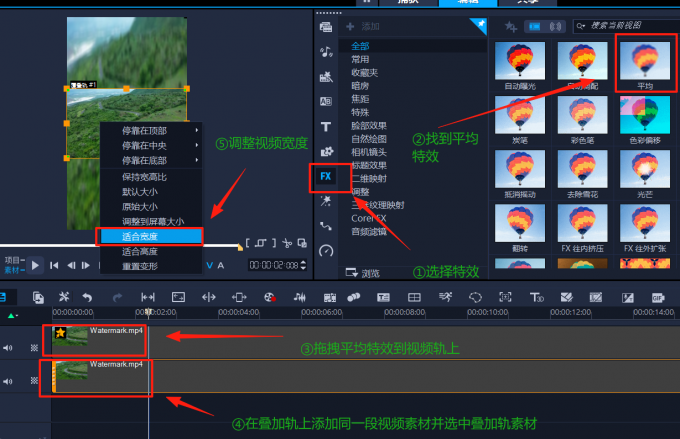Expand the 停靠在中央 submenu

pos(151,145)
